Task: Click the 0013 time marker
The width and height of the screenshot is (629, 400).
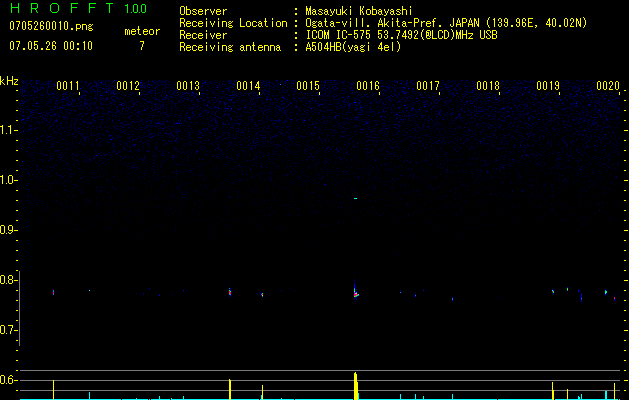Action: coord(188,85)
